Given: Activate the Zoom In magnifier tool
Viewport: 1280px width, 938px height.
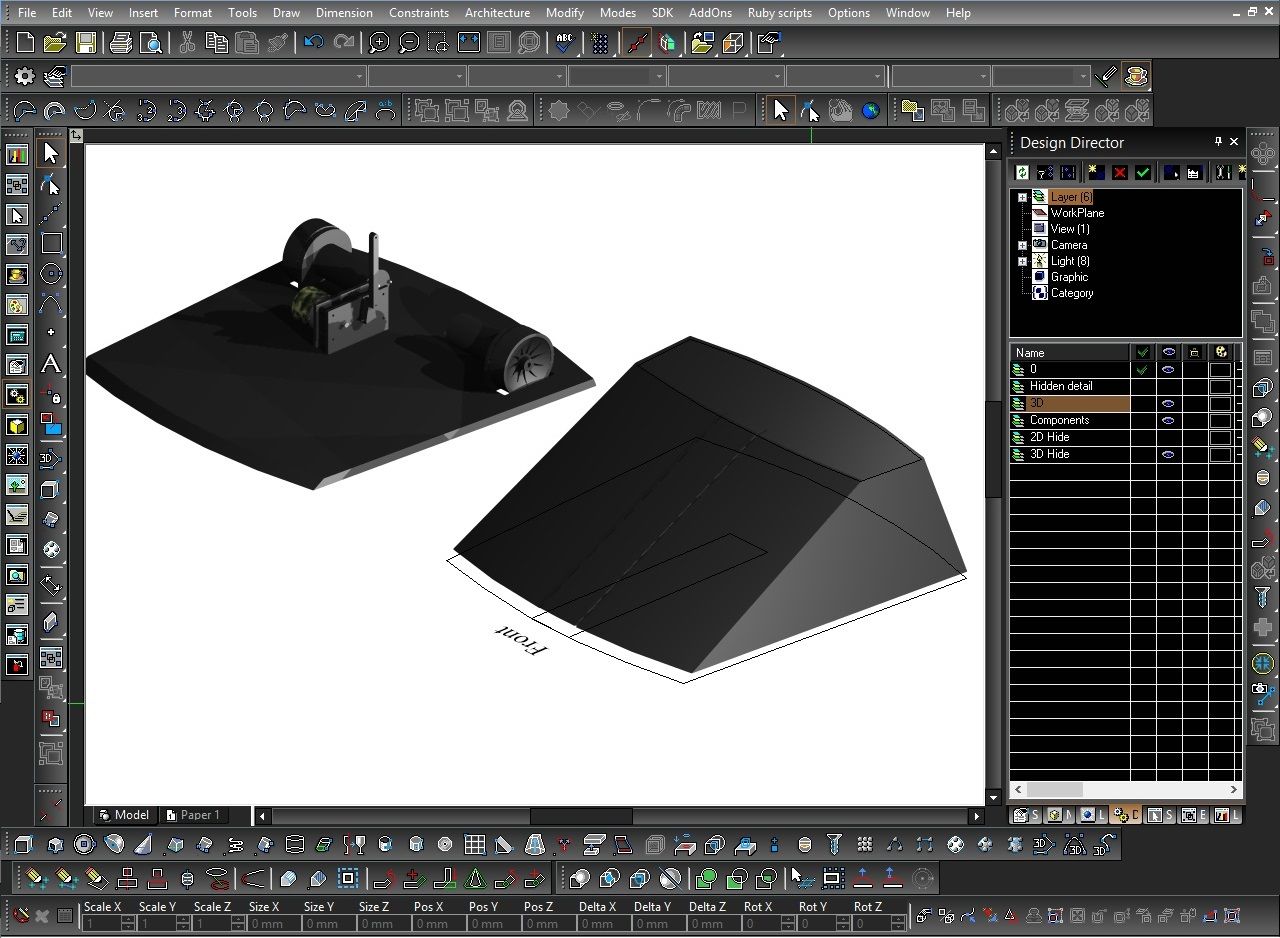Looking at the screenshot, I should pos(378,42).
